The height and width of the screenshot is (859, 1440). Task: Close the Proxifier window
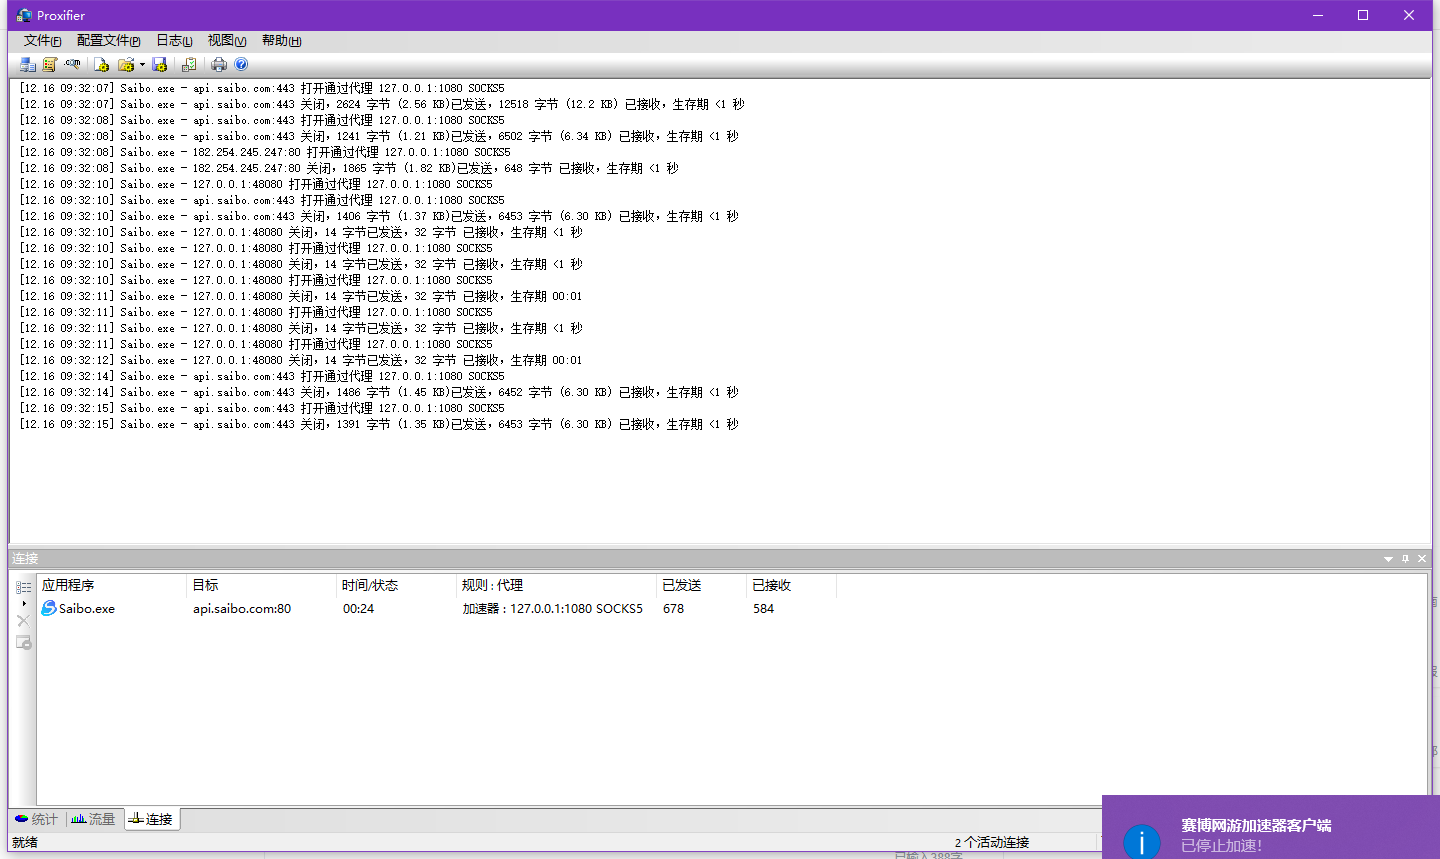click(1409, 15)
